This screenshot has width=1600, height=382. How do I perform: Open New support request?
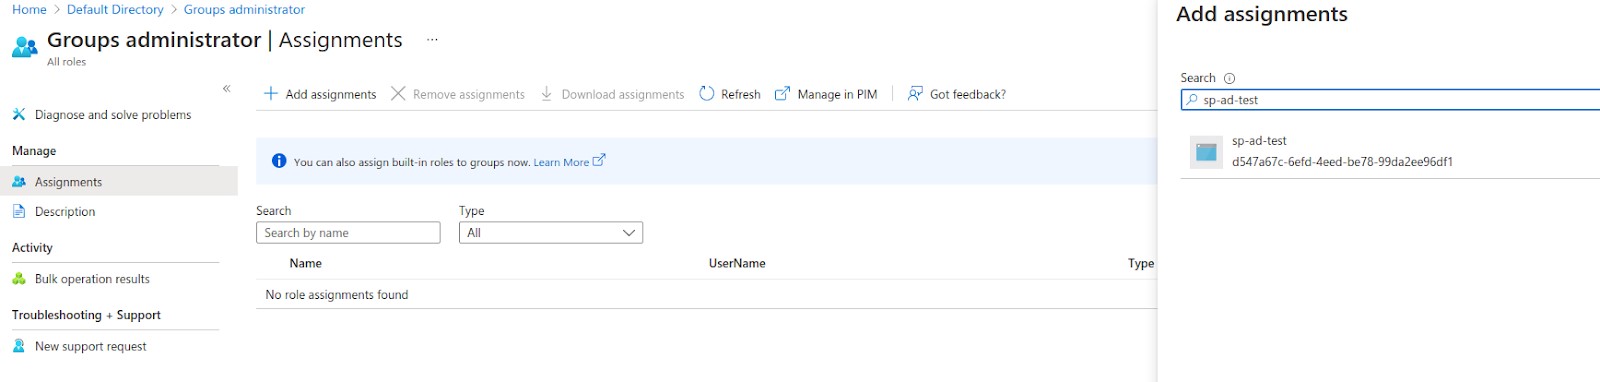[90, 346]
